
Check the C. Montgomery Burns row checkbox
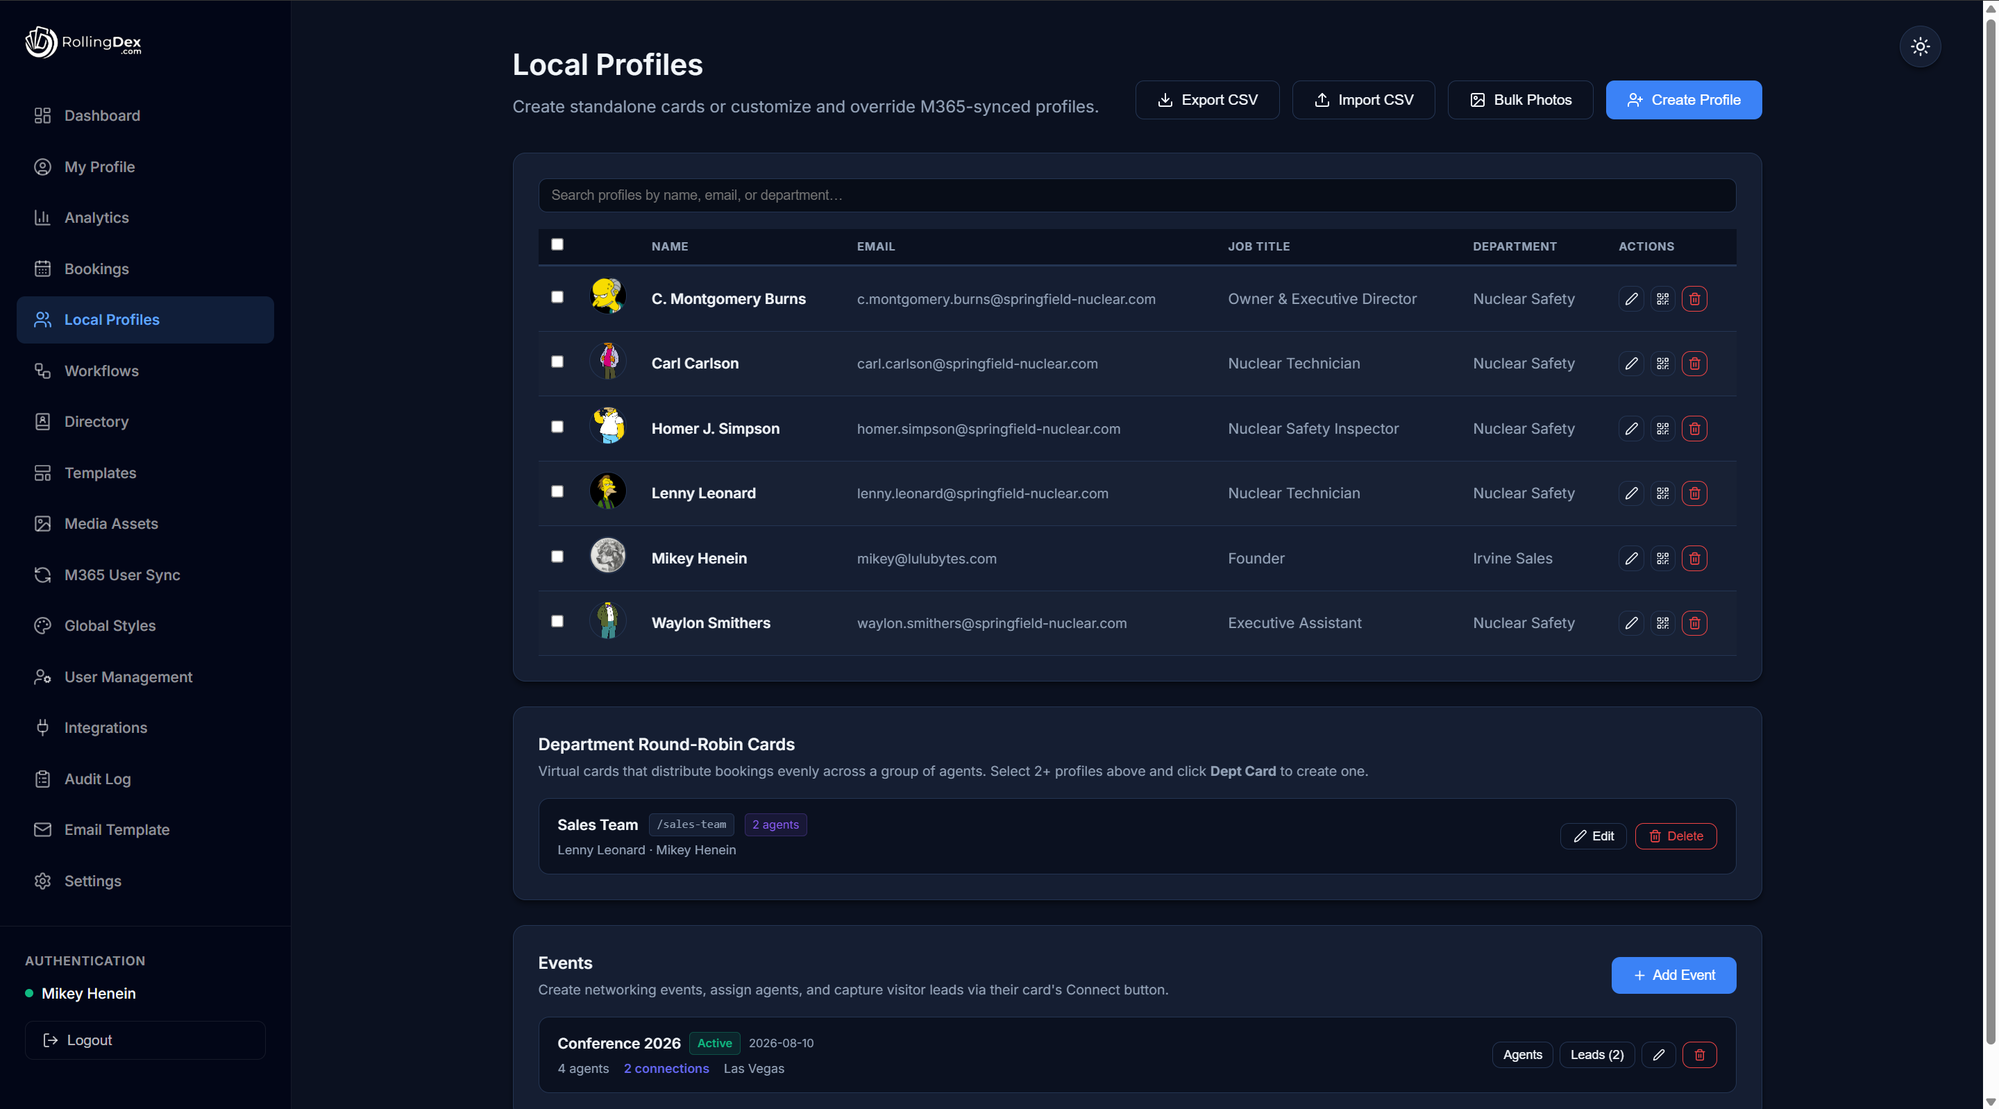(x=557, y=297)
